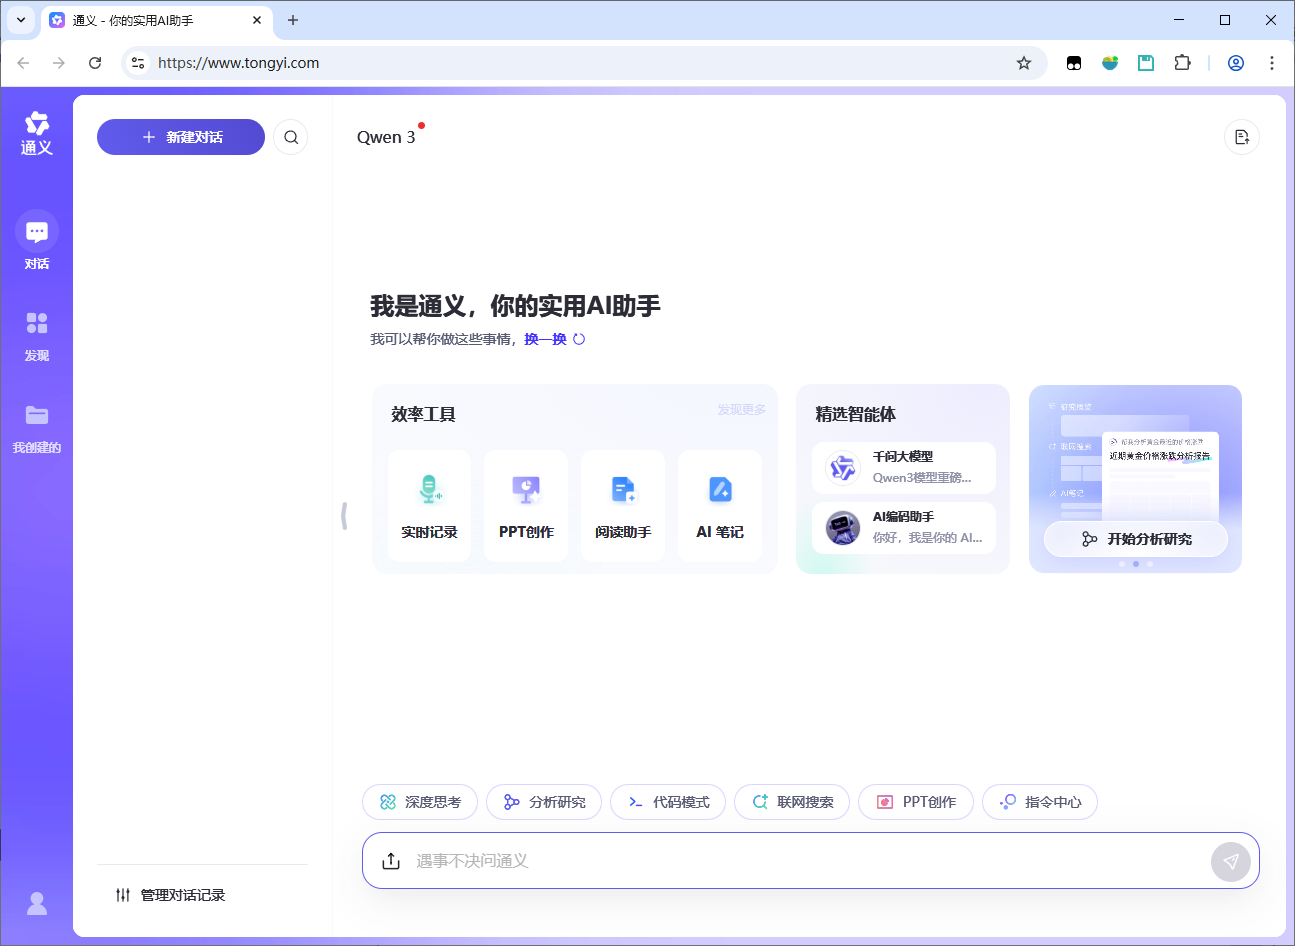The image size is (1295, 946).
Task: Open the 指令中心 command center
Action: pos(1040,802)
